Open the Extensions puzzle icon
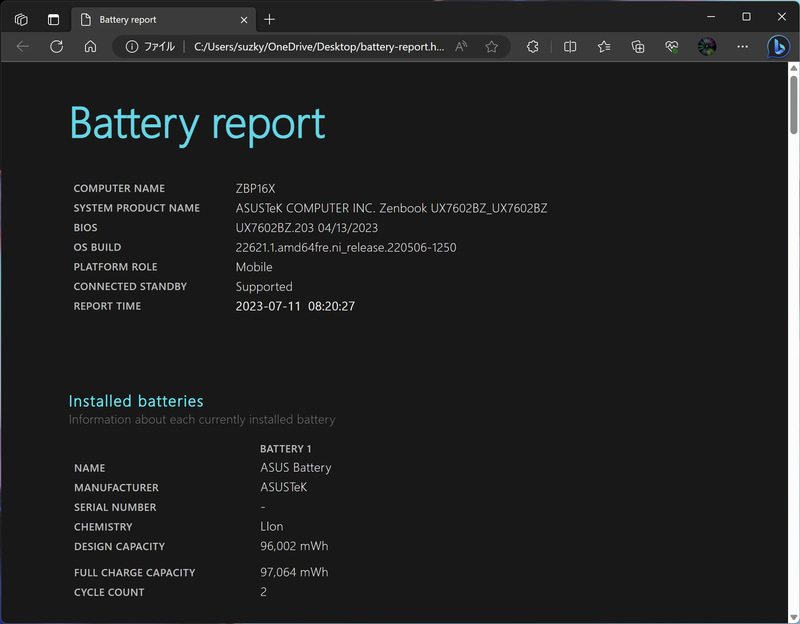The image size is (800, 624). pos(533,46)
